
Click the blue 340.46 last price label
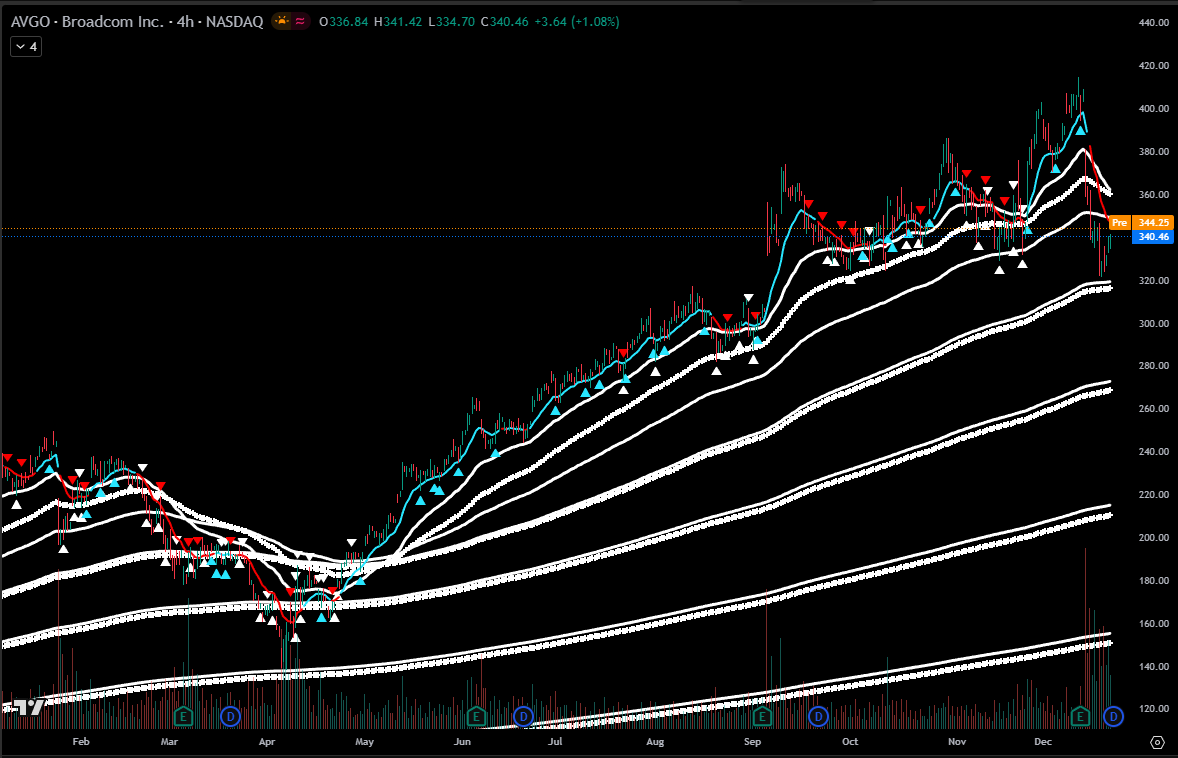(x=1153, y=237)
